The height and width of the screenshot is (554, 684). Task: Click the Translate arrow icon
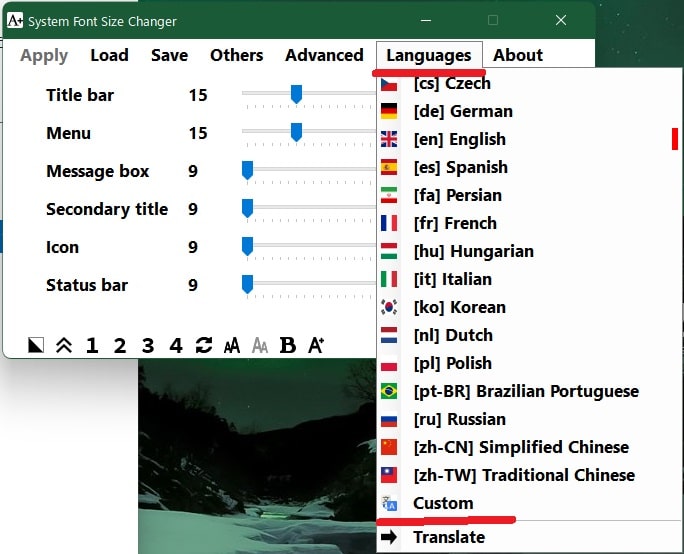pos(389,537)
